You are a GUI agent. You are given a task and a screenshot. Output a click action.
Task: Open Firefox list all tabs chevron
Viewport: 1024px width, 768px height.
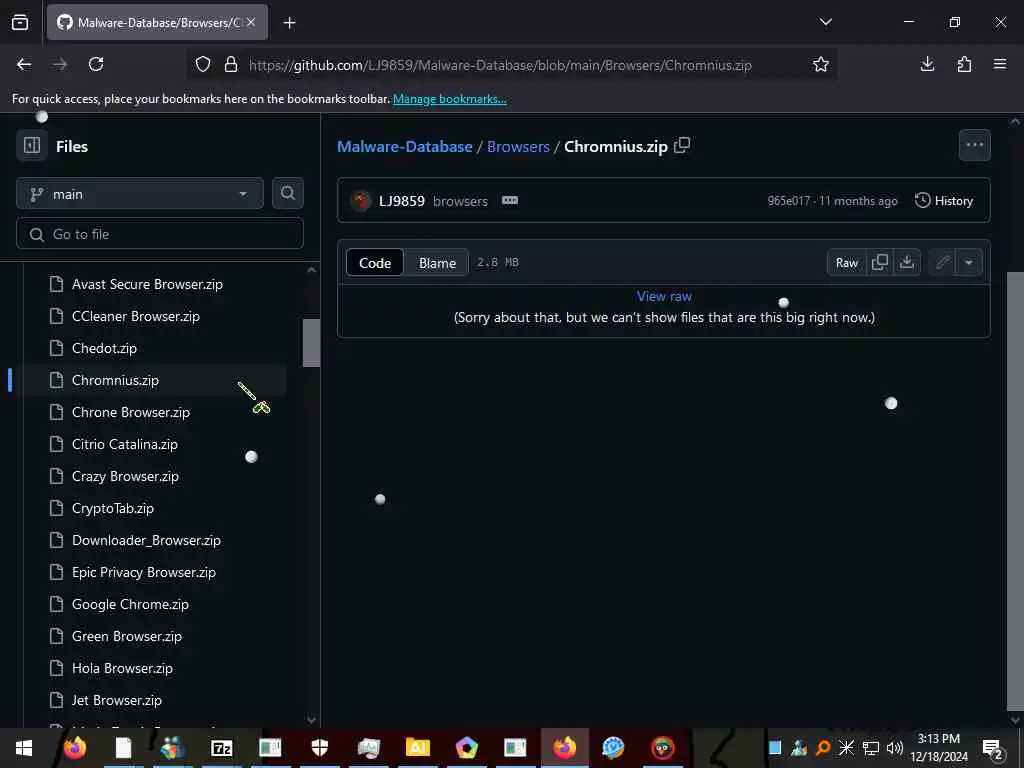tap(825, 22)
